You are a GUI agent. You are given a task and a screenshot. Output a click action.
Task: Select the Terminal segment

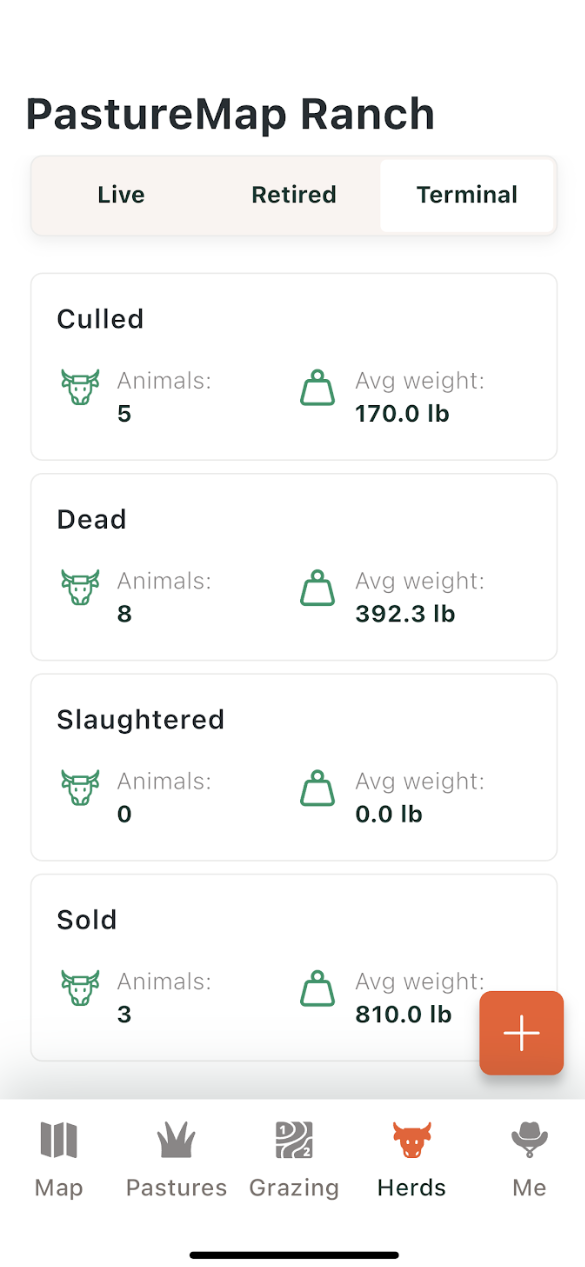467,195
